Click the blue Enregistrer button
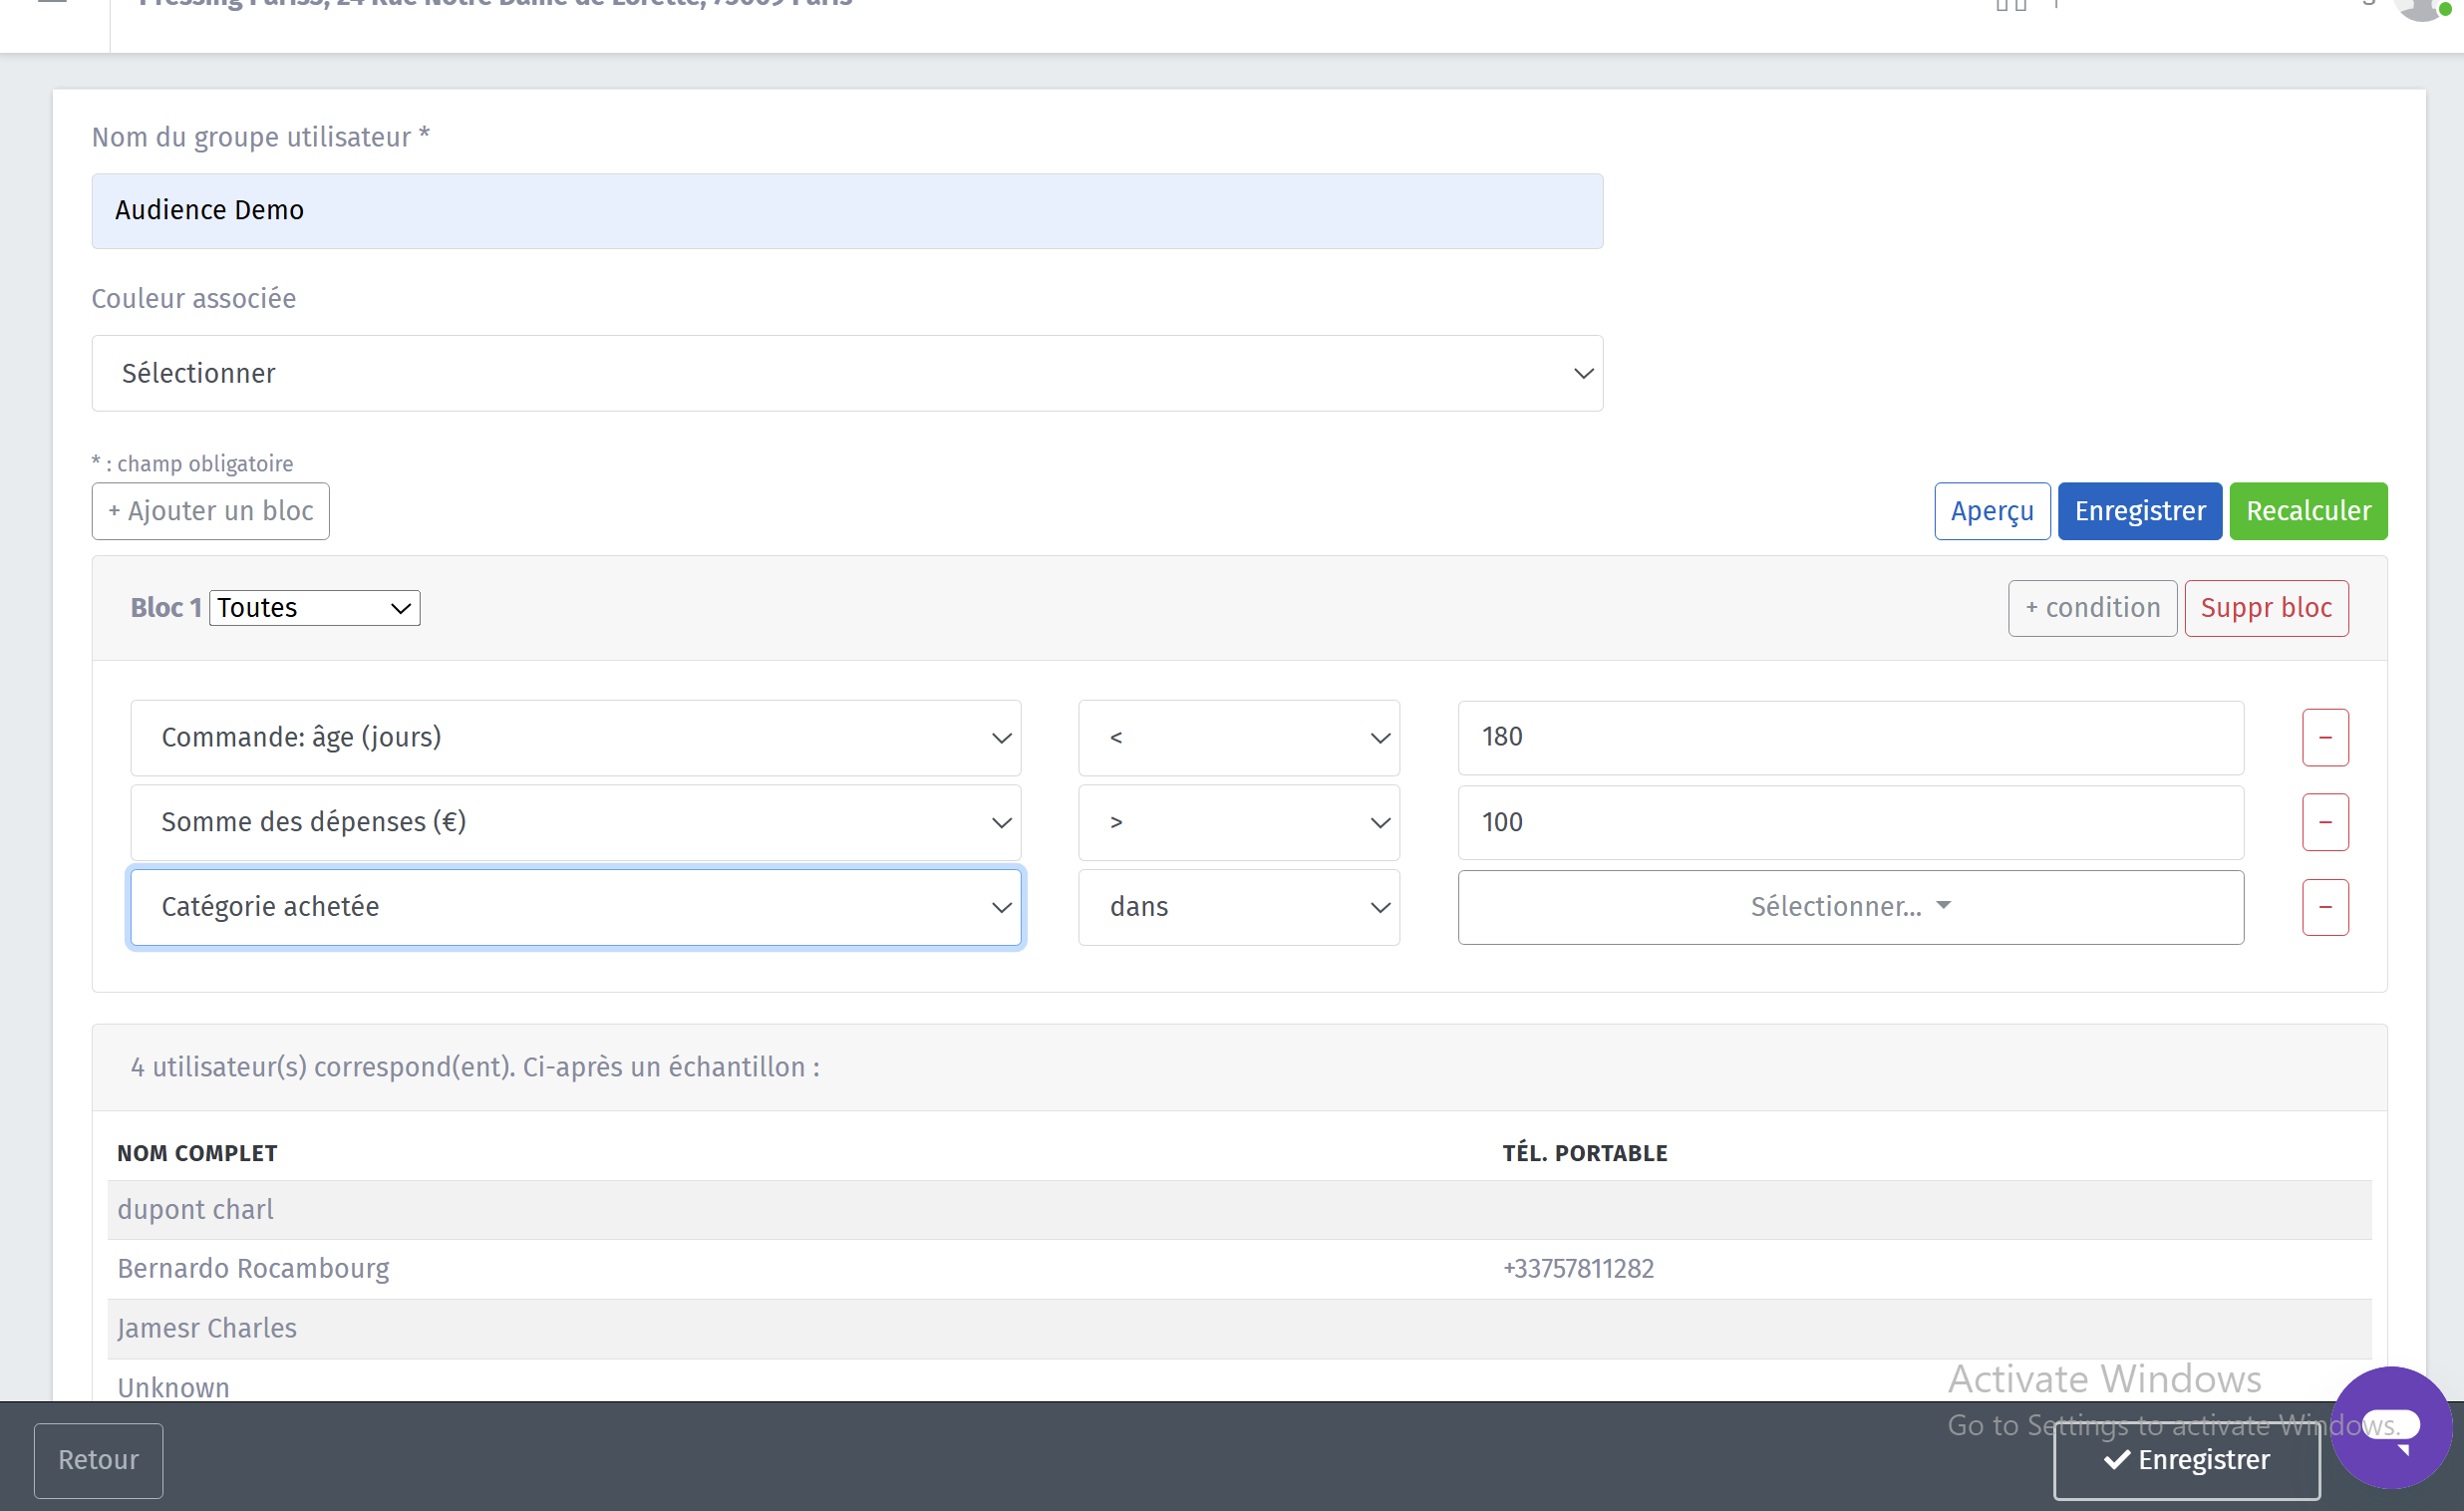This screenshot has width=2464, height=1511. click(x=2139, y=511)
